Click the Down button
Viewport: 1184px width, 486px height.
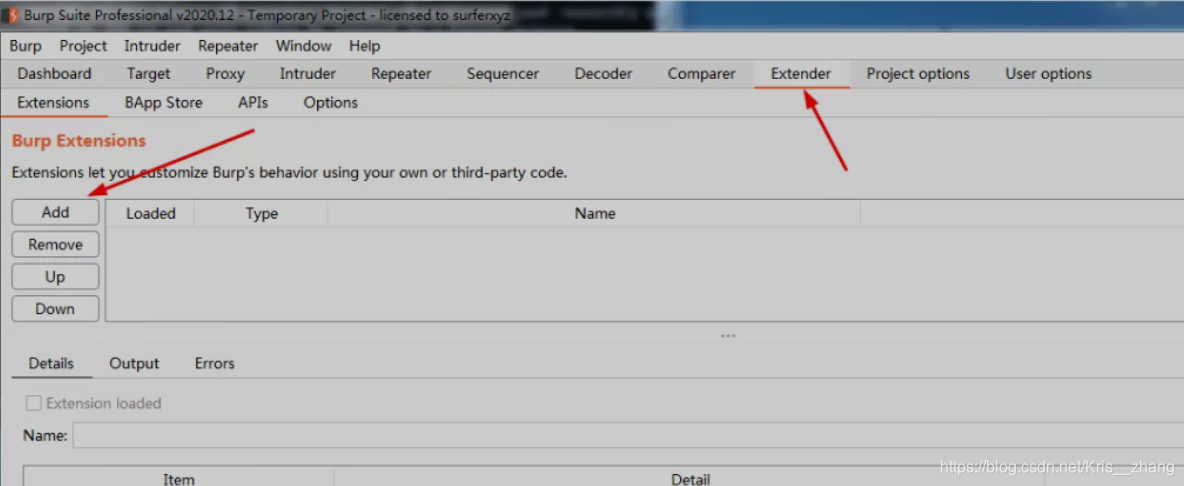coord(55,309)
